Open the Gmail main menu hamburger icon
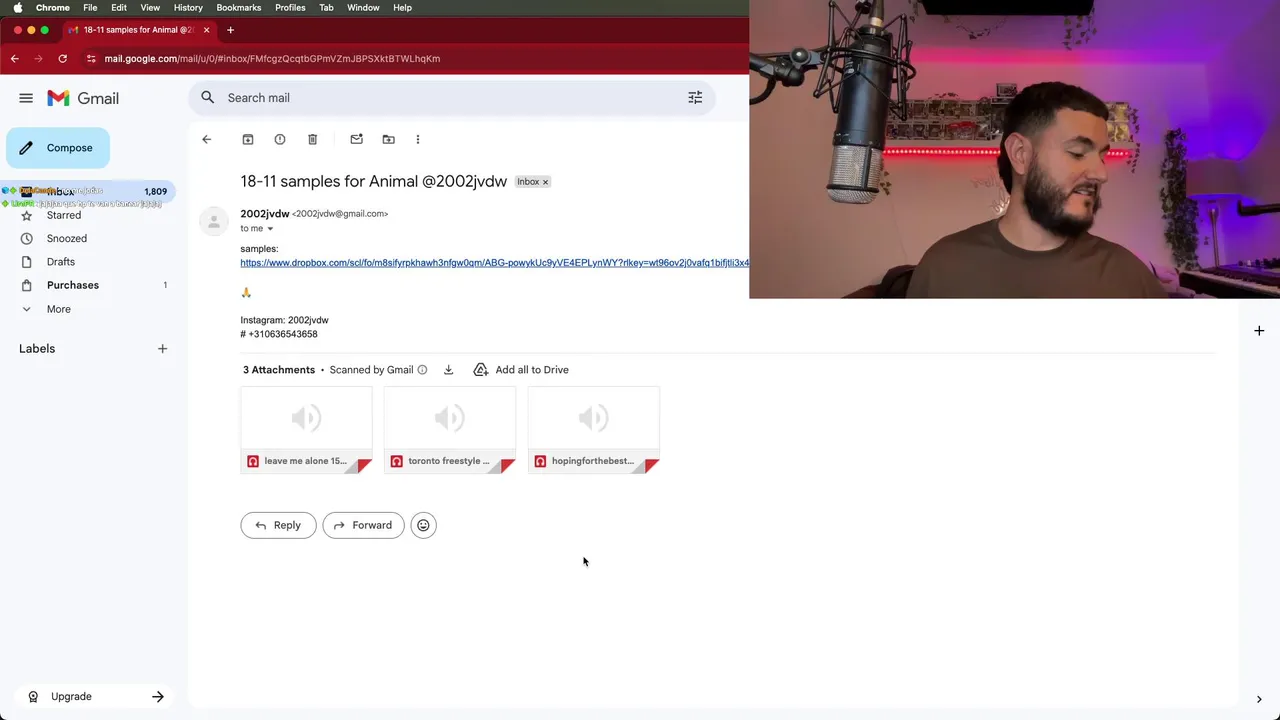Image resolution: width=1280 pixels, height=720 pixels. 26,98
